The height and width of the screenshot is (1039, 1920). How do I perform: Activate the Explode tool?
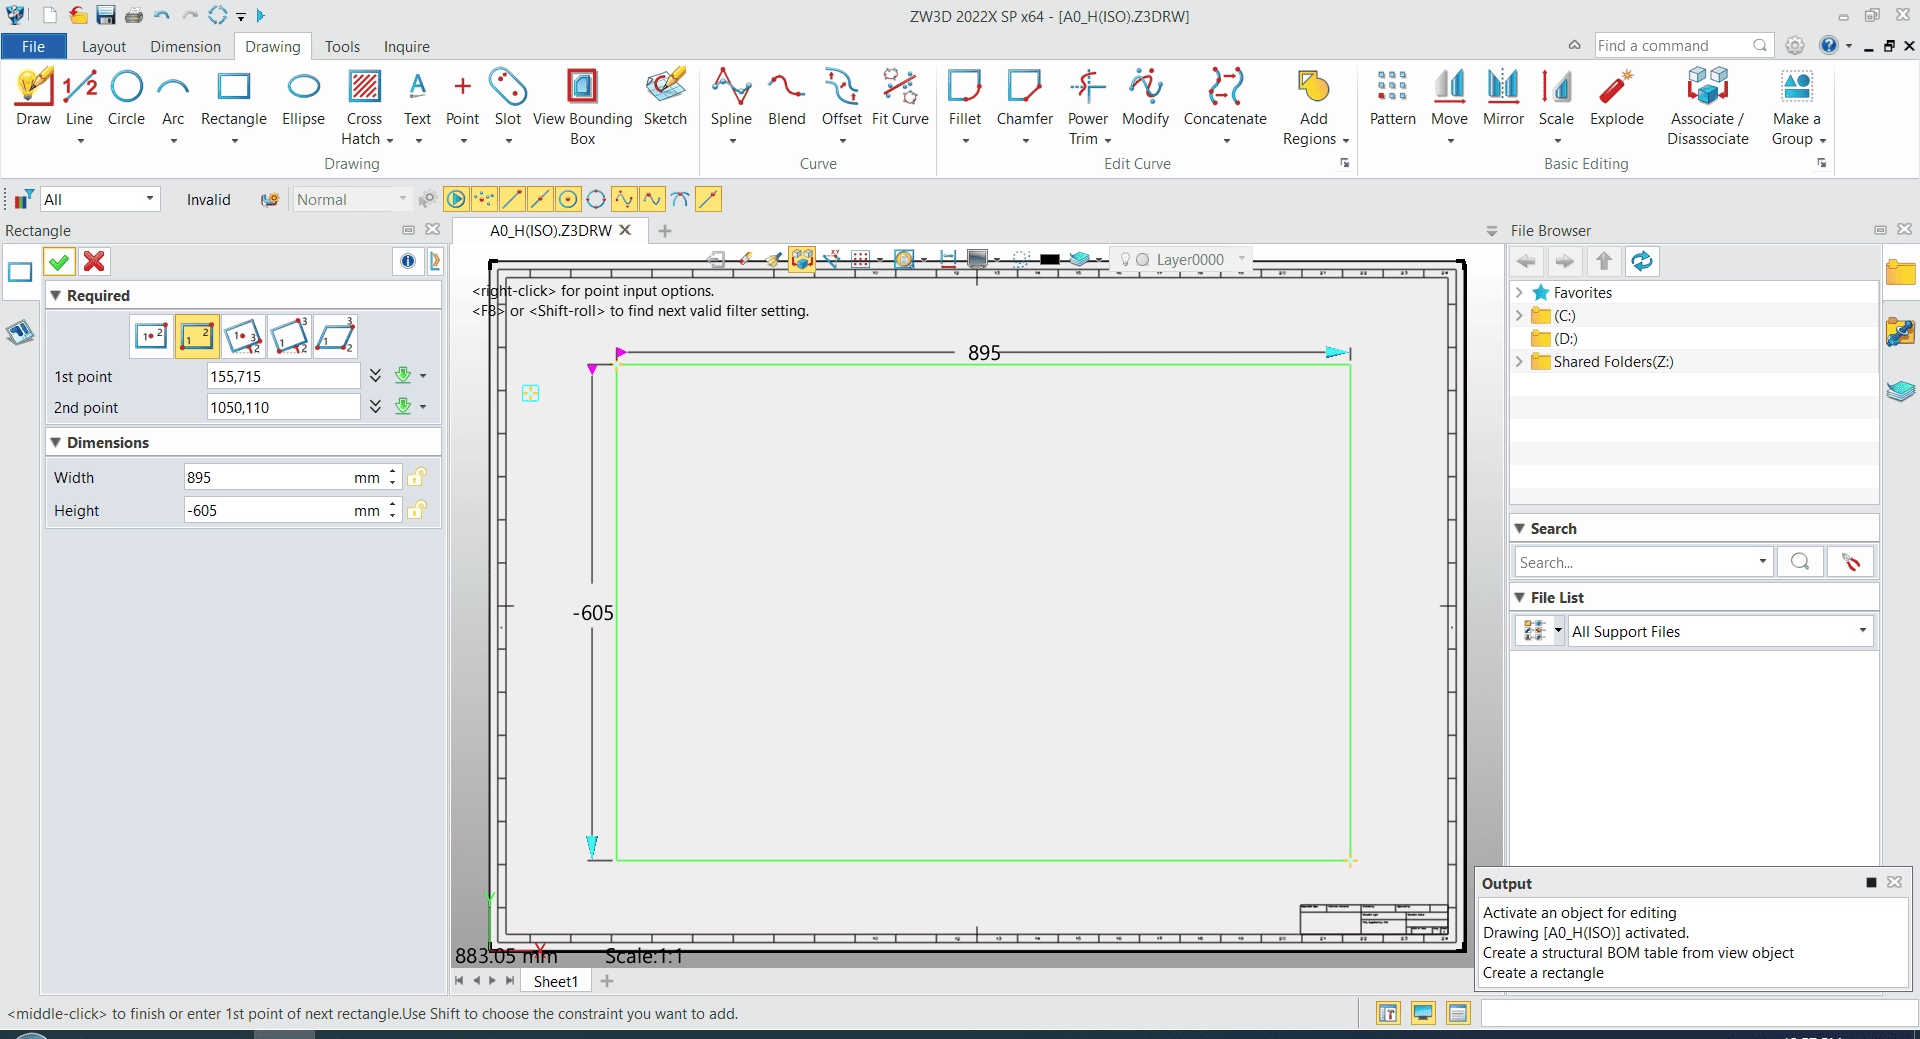[1617, 100]
